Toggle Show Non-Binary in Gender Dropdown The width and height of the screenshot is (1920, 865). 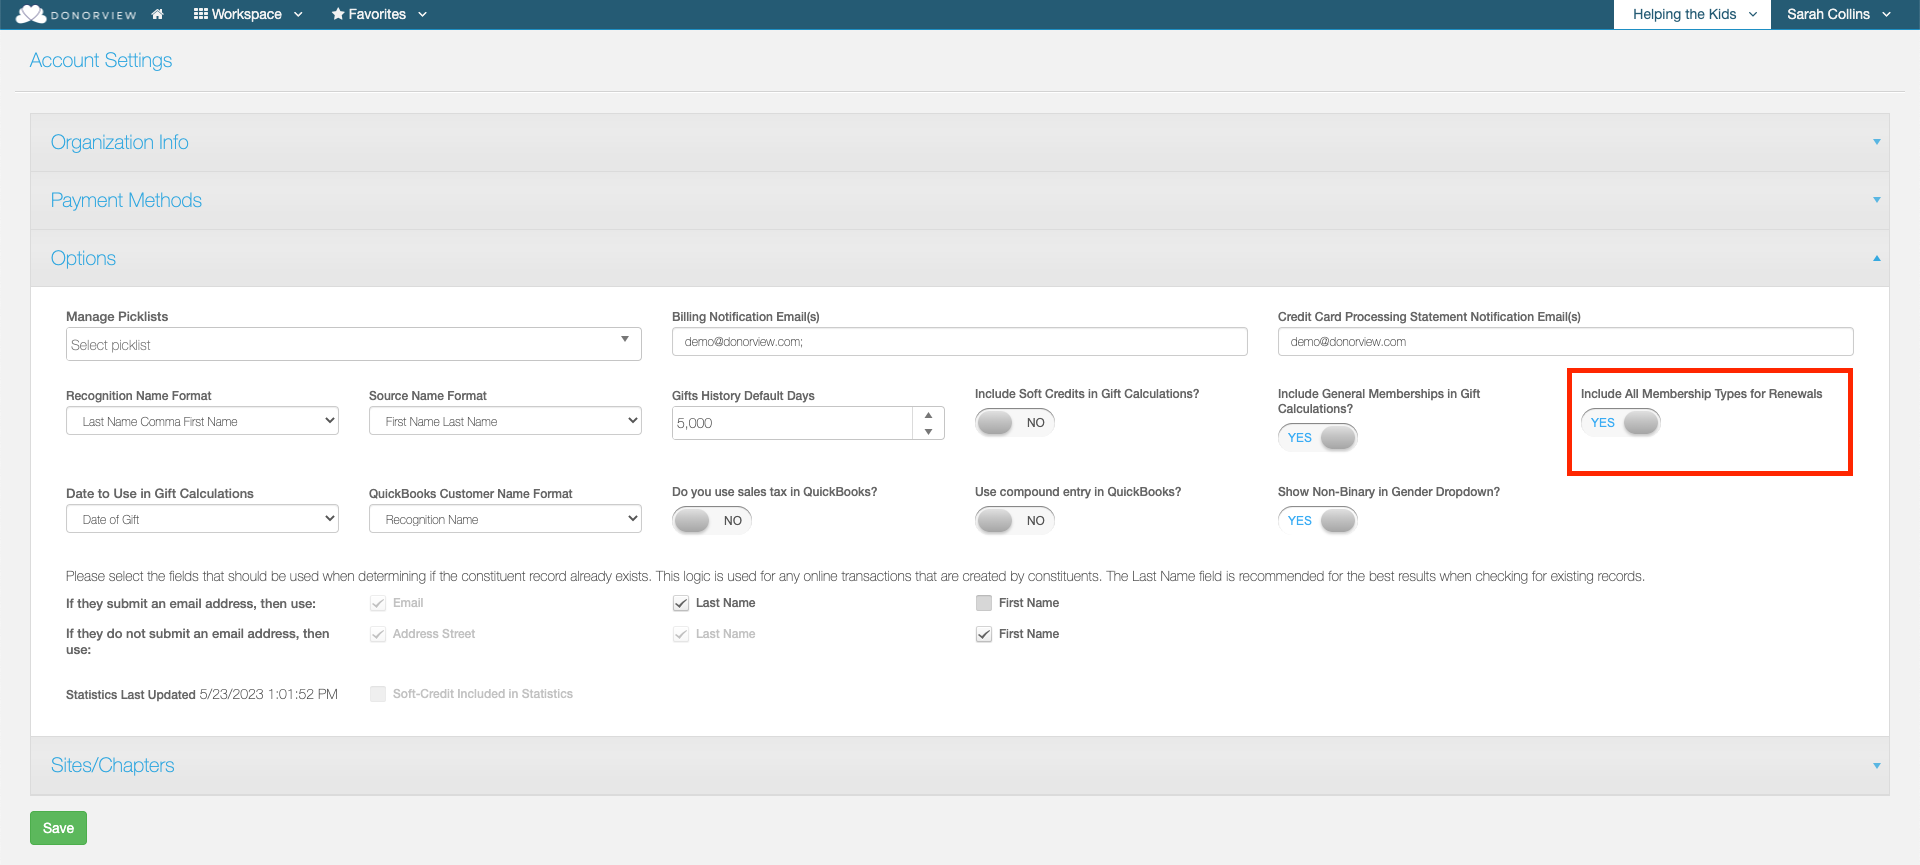point(1317,520)
